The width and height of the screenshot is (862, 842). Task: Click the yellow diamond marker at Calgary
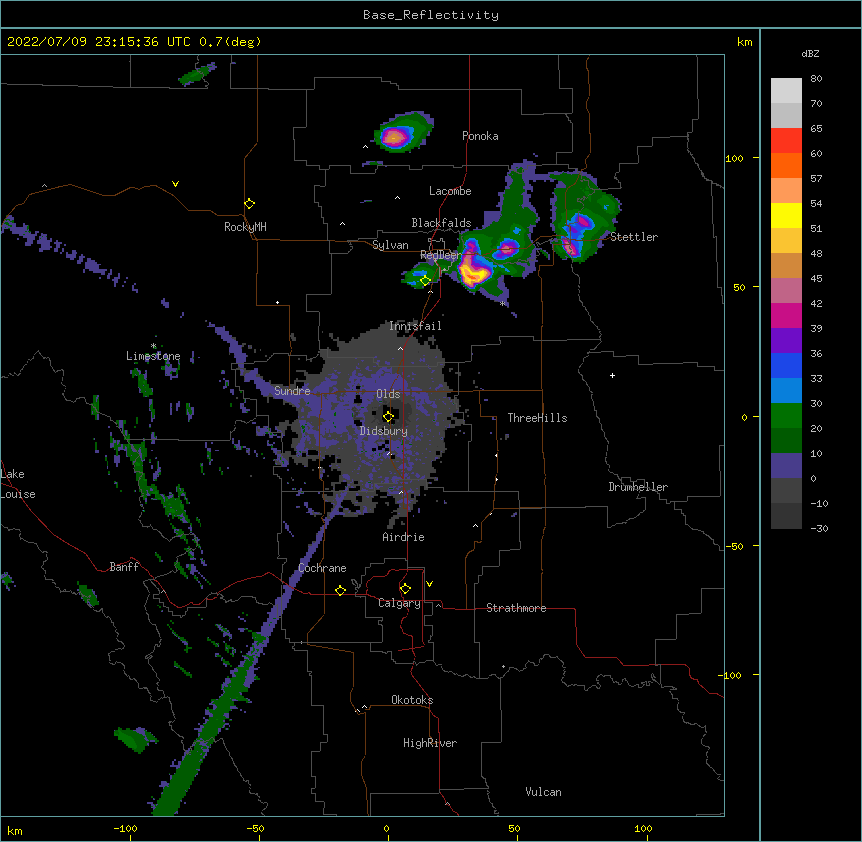point(405,589)
